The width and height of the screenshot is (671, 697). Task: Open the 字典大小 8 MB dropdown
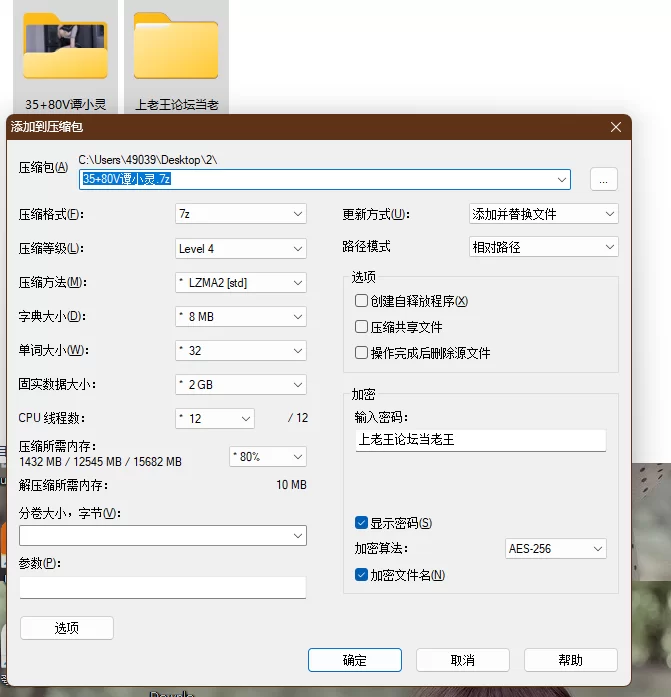pos(241,316)
